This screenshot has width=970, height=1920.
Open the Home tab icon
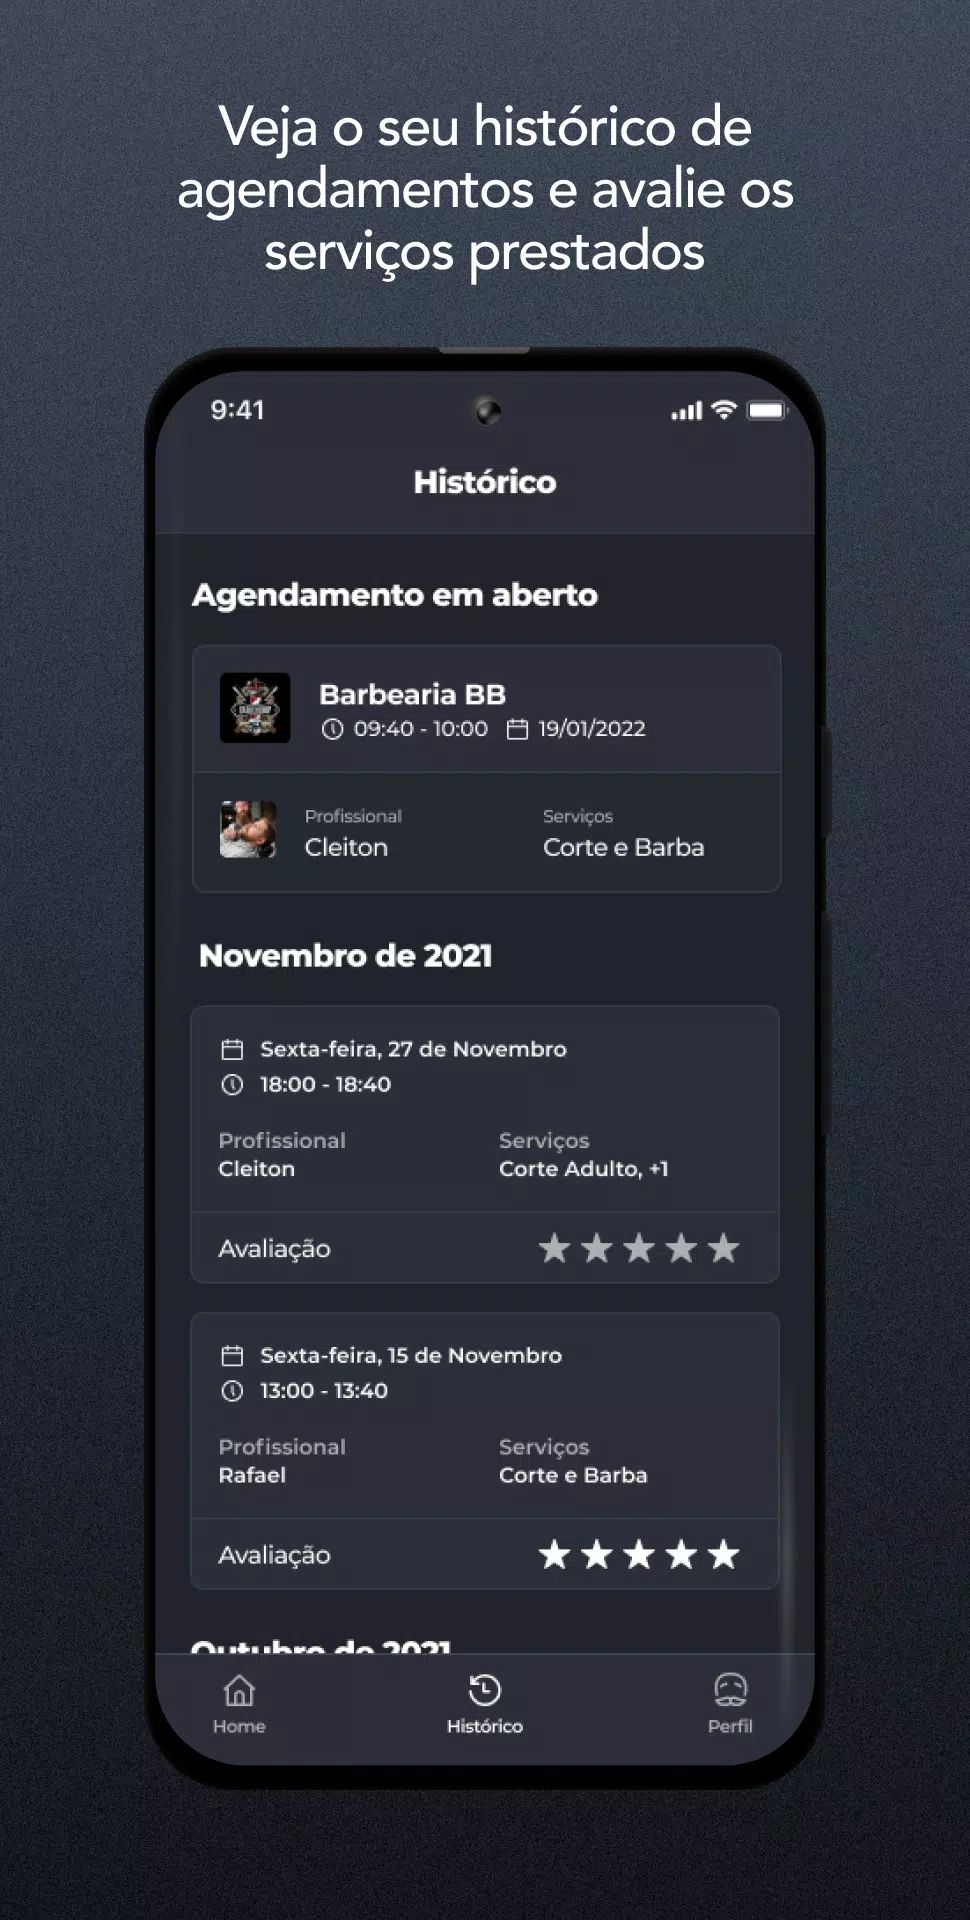click(x=239, y=1690)
